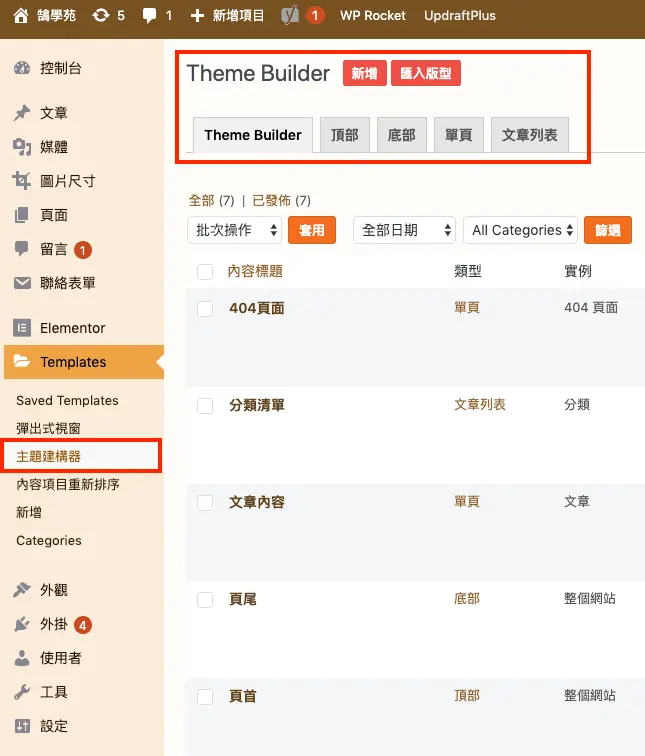The width and height of the screenshot is (645, 756).
Task: Open the UpdraftPlus admin bar menu
Action: tap(460, 15)
